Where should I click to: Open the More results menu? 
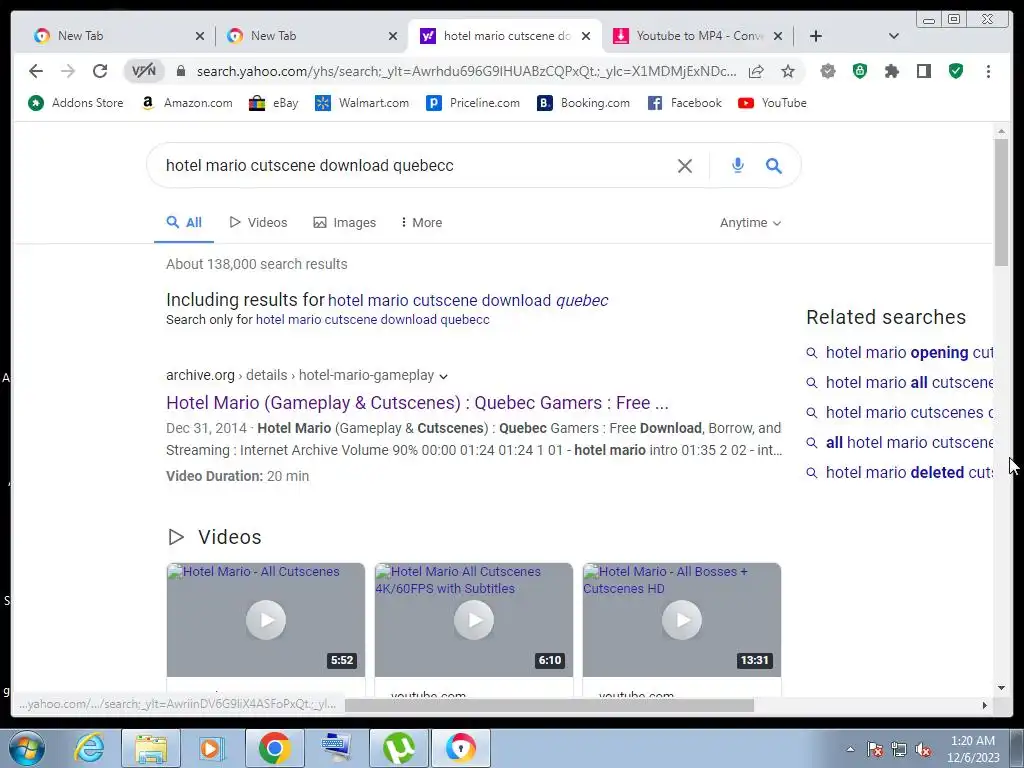(x=421, y=222)
